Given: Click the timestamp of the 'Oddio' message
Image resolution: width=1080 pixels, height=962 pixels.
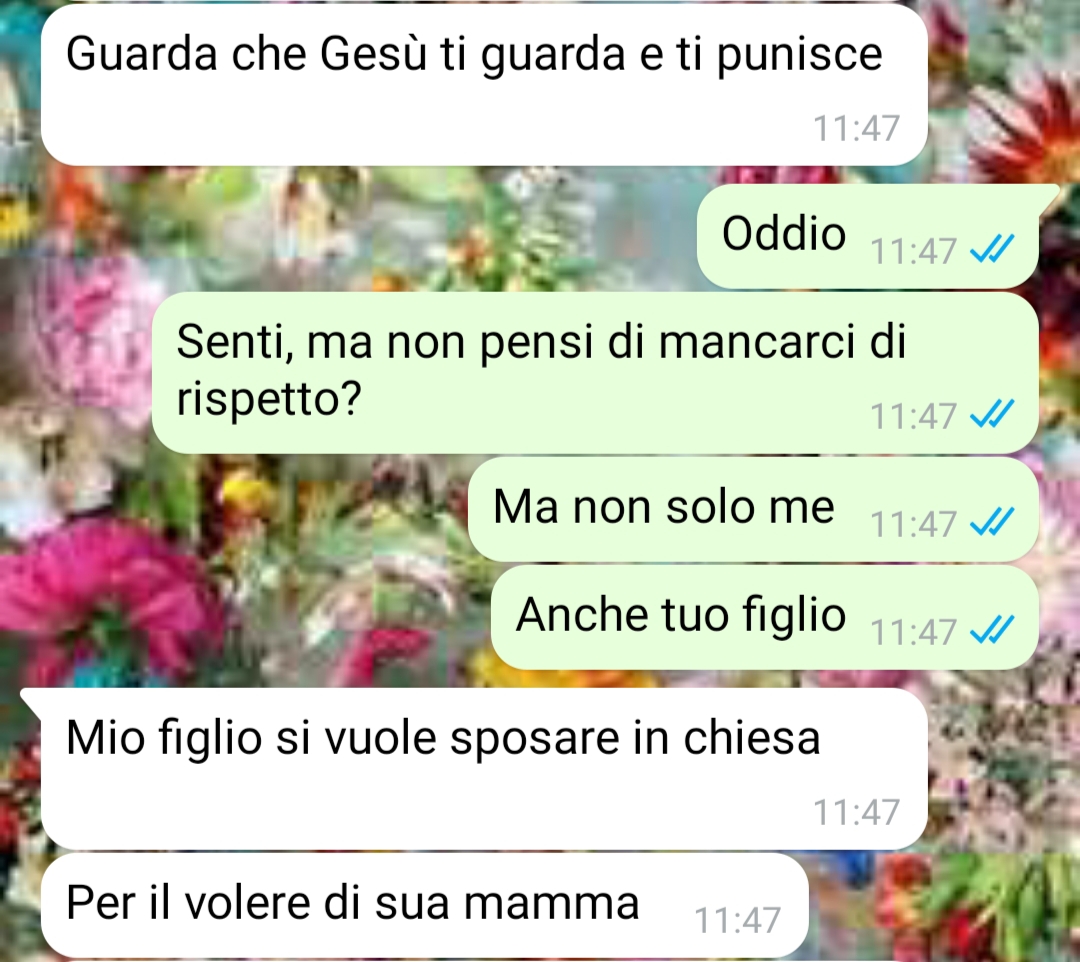Looking at the screenshot, I should (913, 251).
